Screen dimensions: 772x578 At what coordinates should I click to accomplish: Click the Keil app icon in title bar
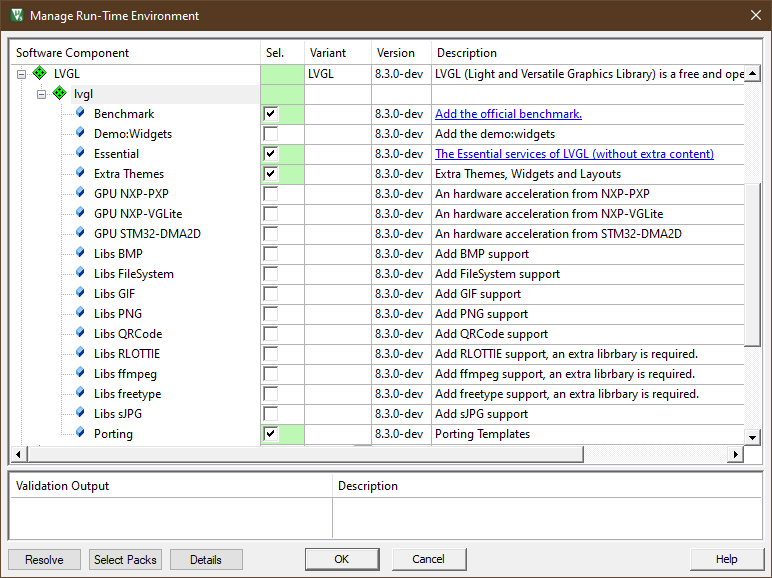tap(17, 15)
